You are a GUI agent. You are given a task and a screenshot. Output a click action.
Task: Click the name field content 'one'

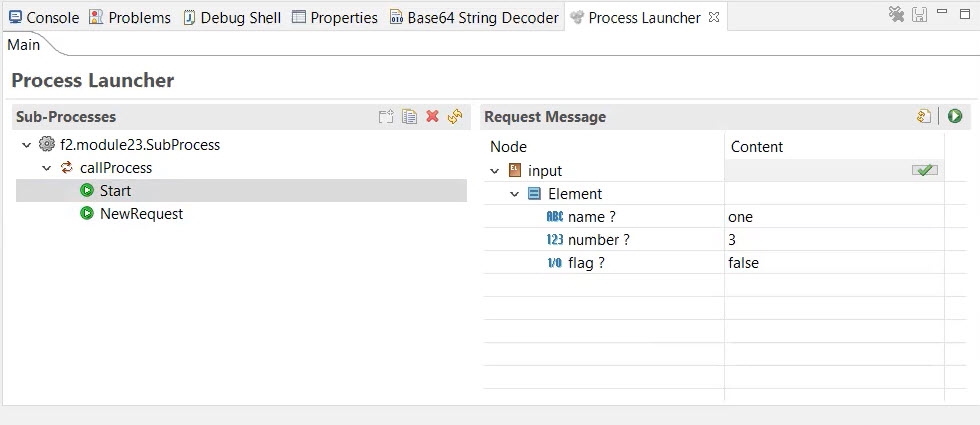pos(741,217)
